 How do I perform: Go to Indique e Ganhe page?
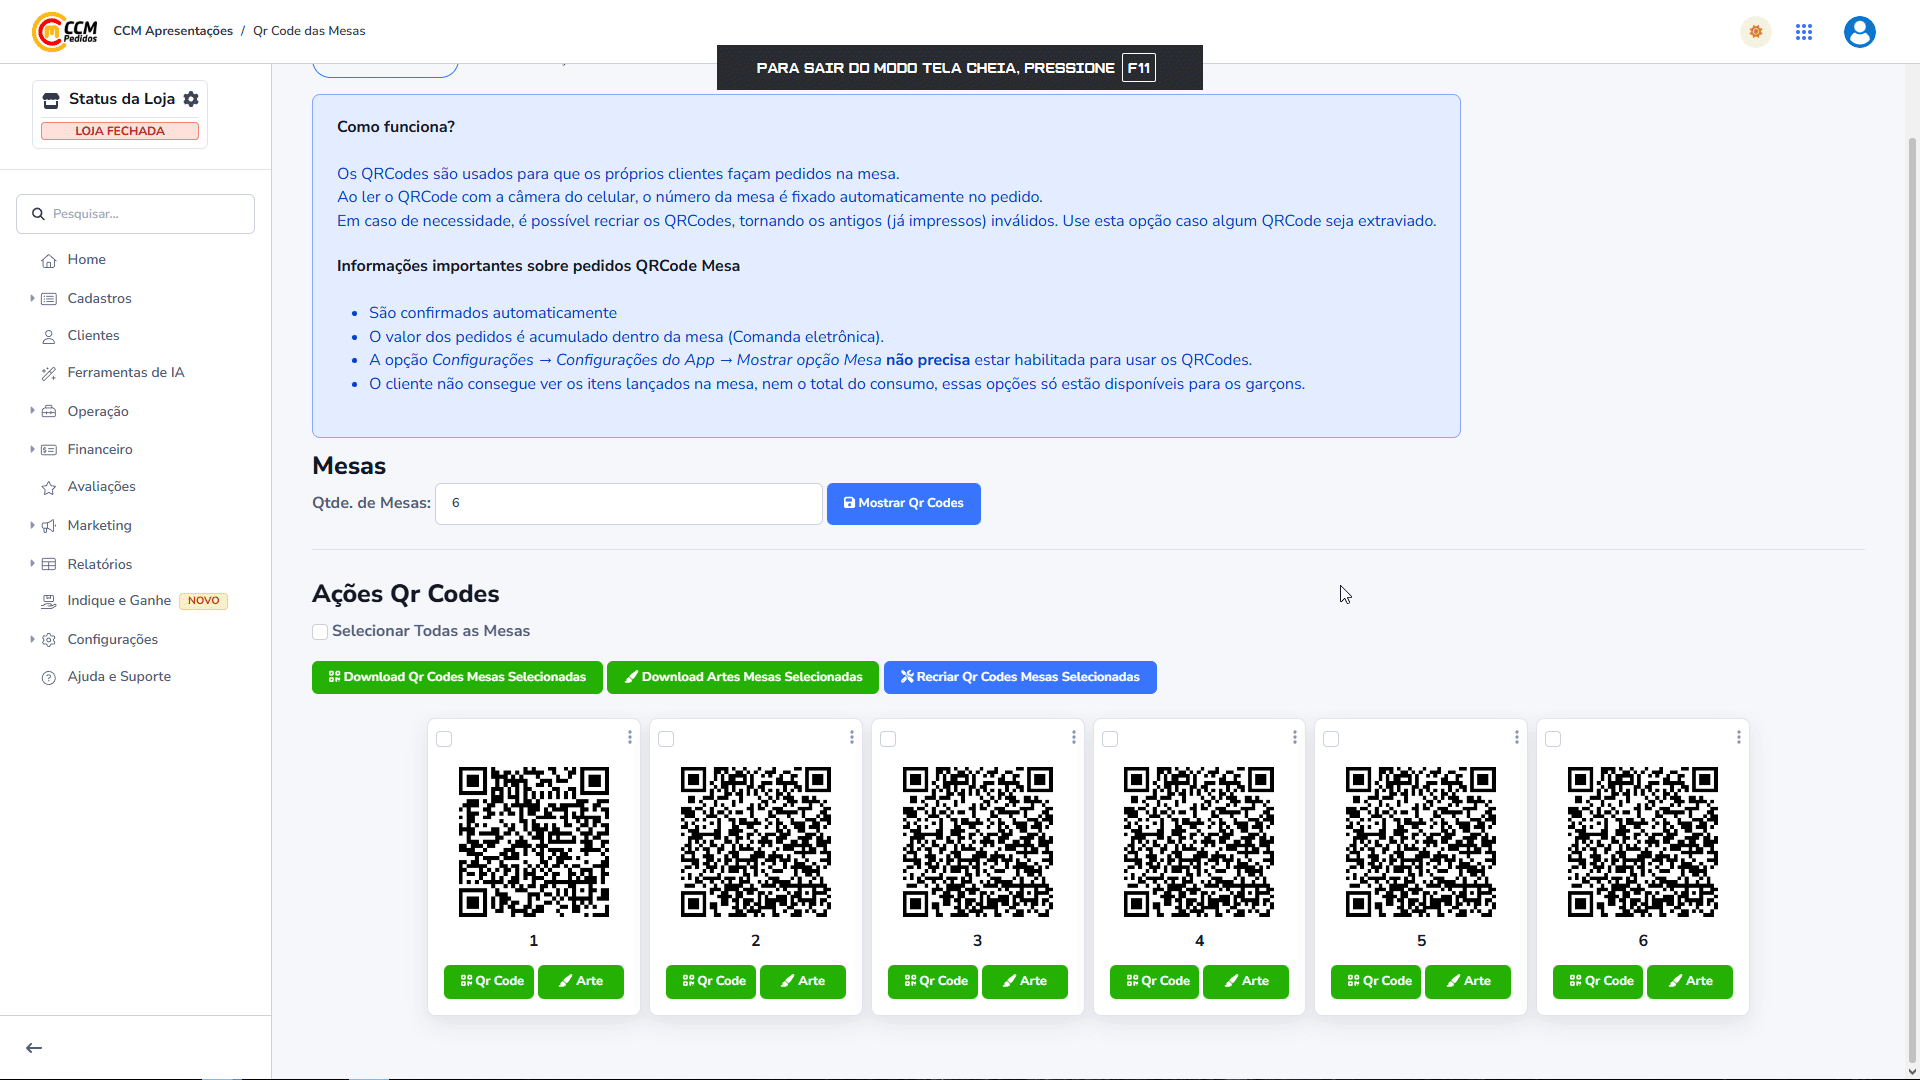coord(118,600)
